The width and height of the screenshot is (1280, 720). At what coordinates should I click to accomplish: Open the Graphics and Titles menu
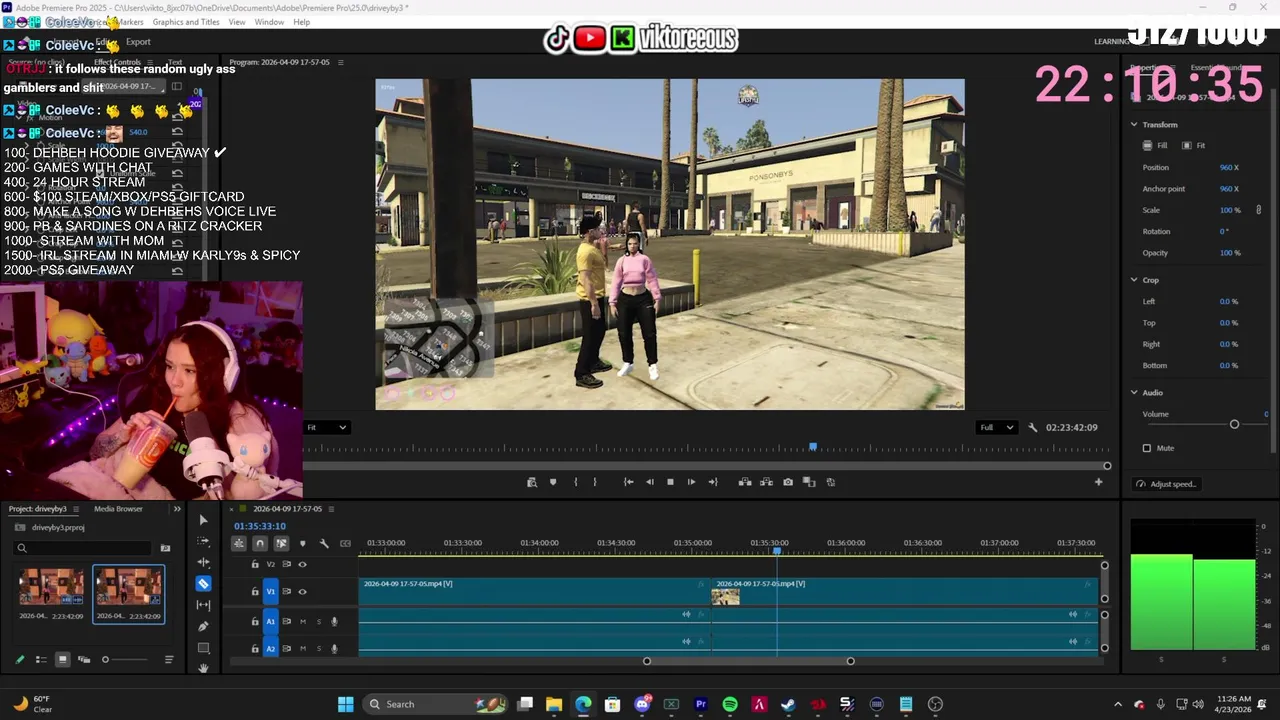[x=186, y=22]
